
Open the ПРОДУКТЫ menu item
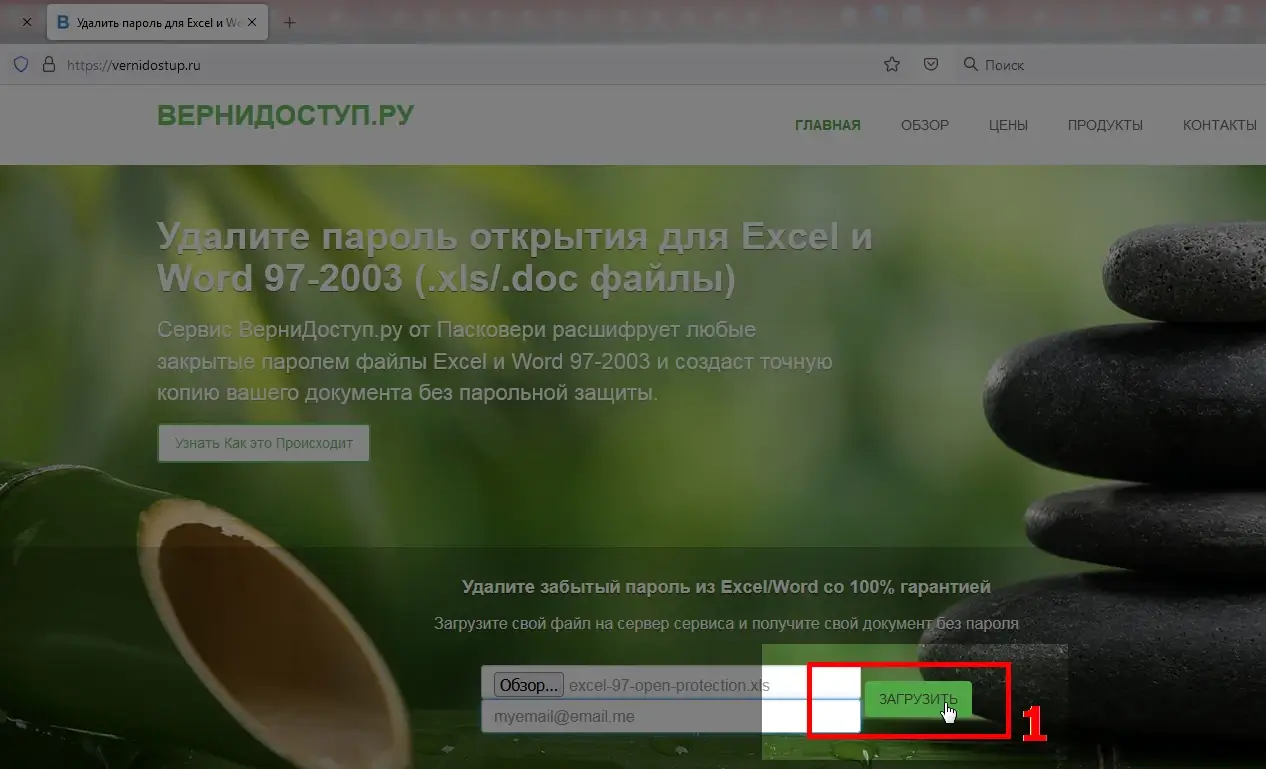click(1105, 125)
